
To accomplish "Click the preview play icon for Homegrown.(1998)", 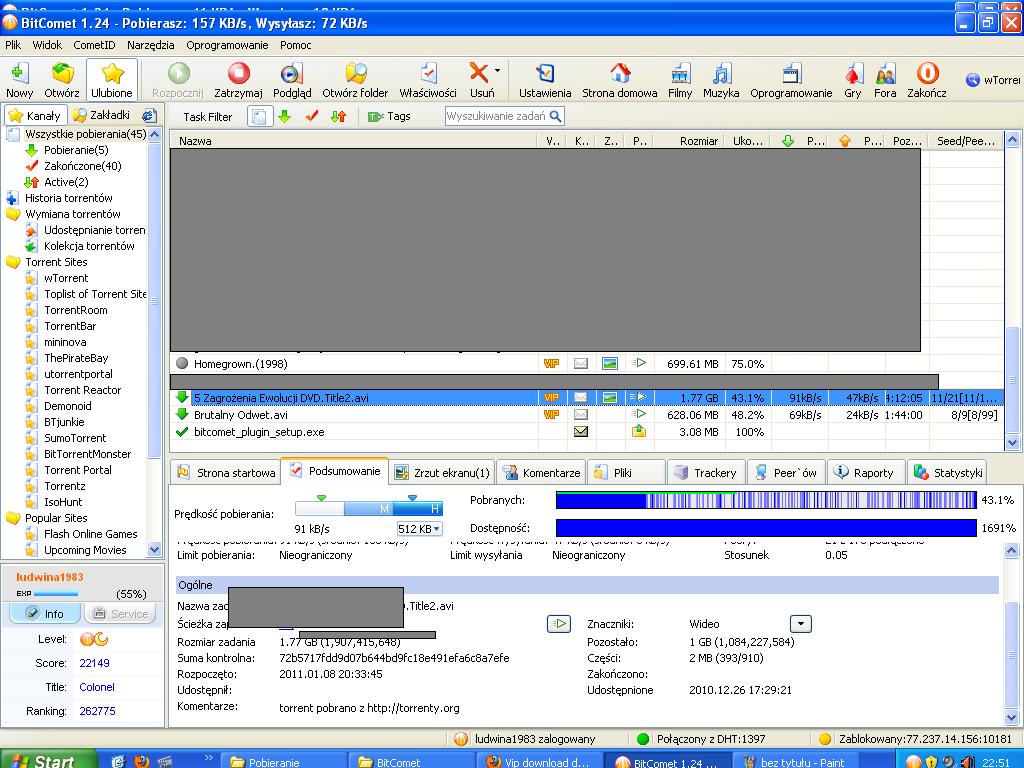I will [639, 363].
